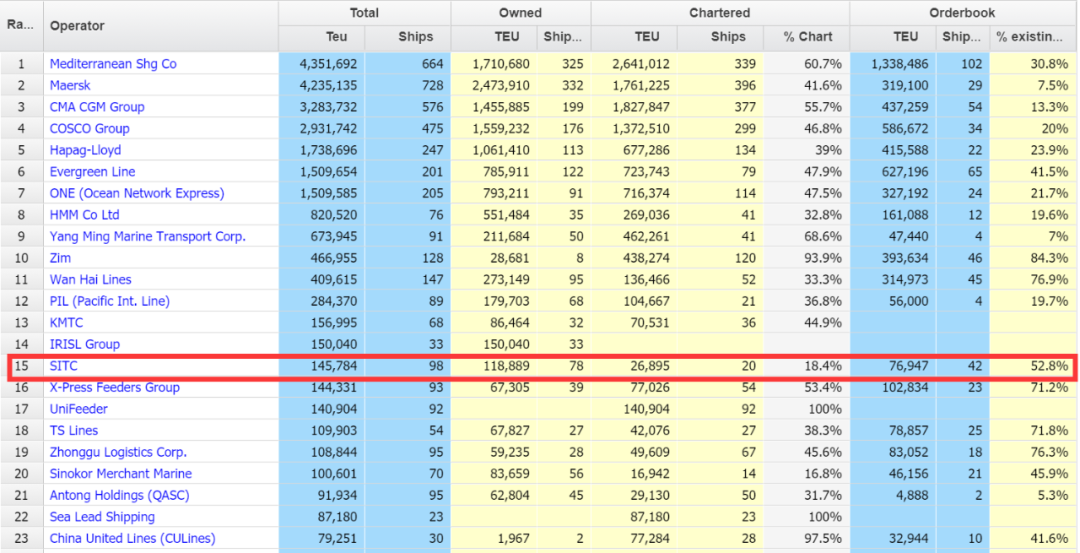Click the Yang Ming Marine Transport Corp. link

147,237
